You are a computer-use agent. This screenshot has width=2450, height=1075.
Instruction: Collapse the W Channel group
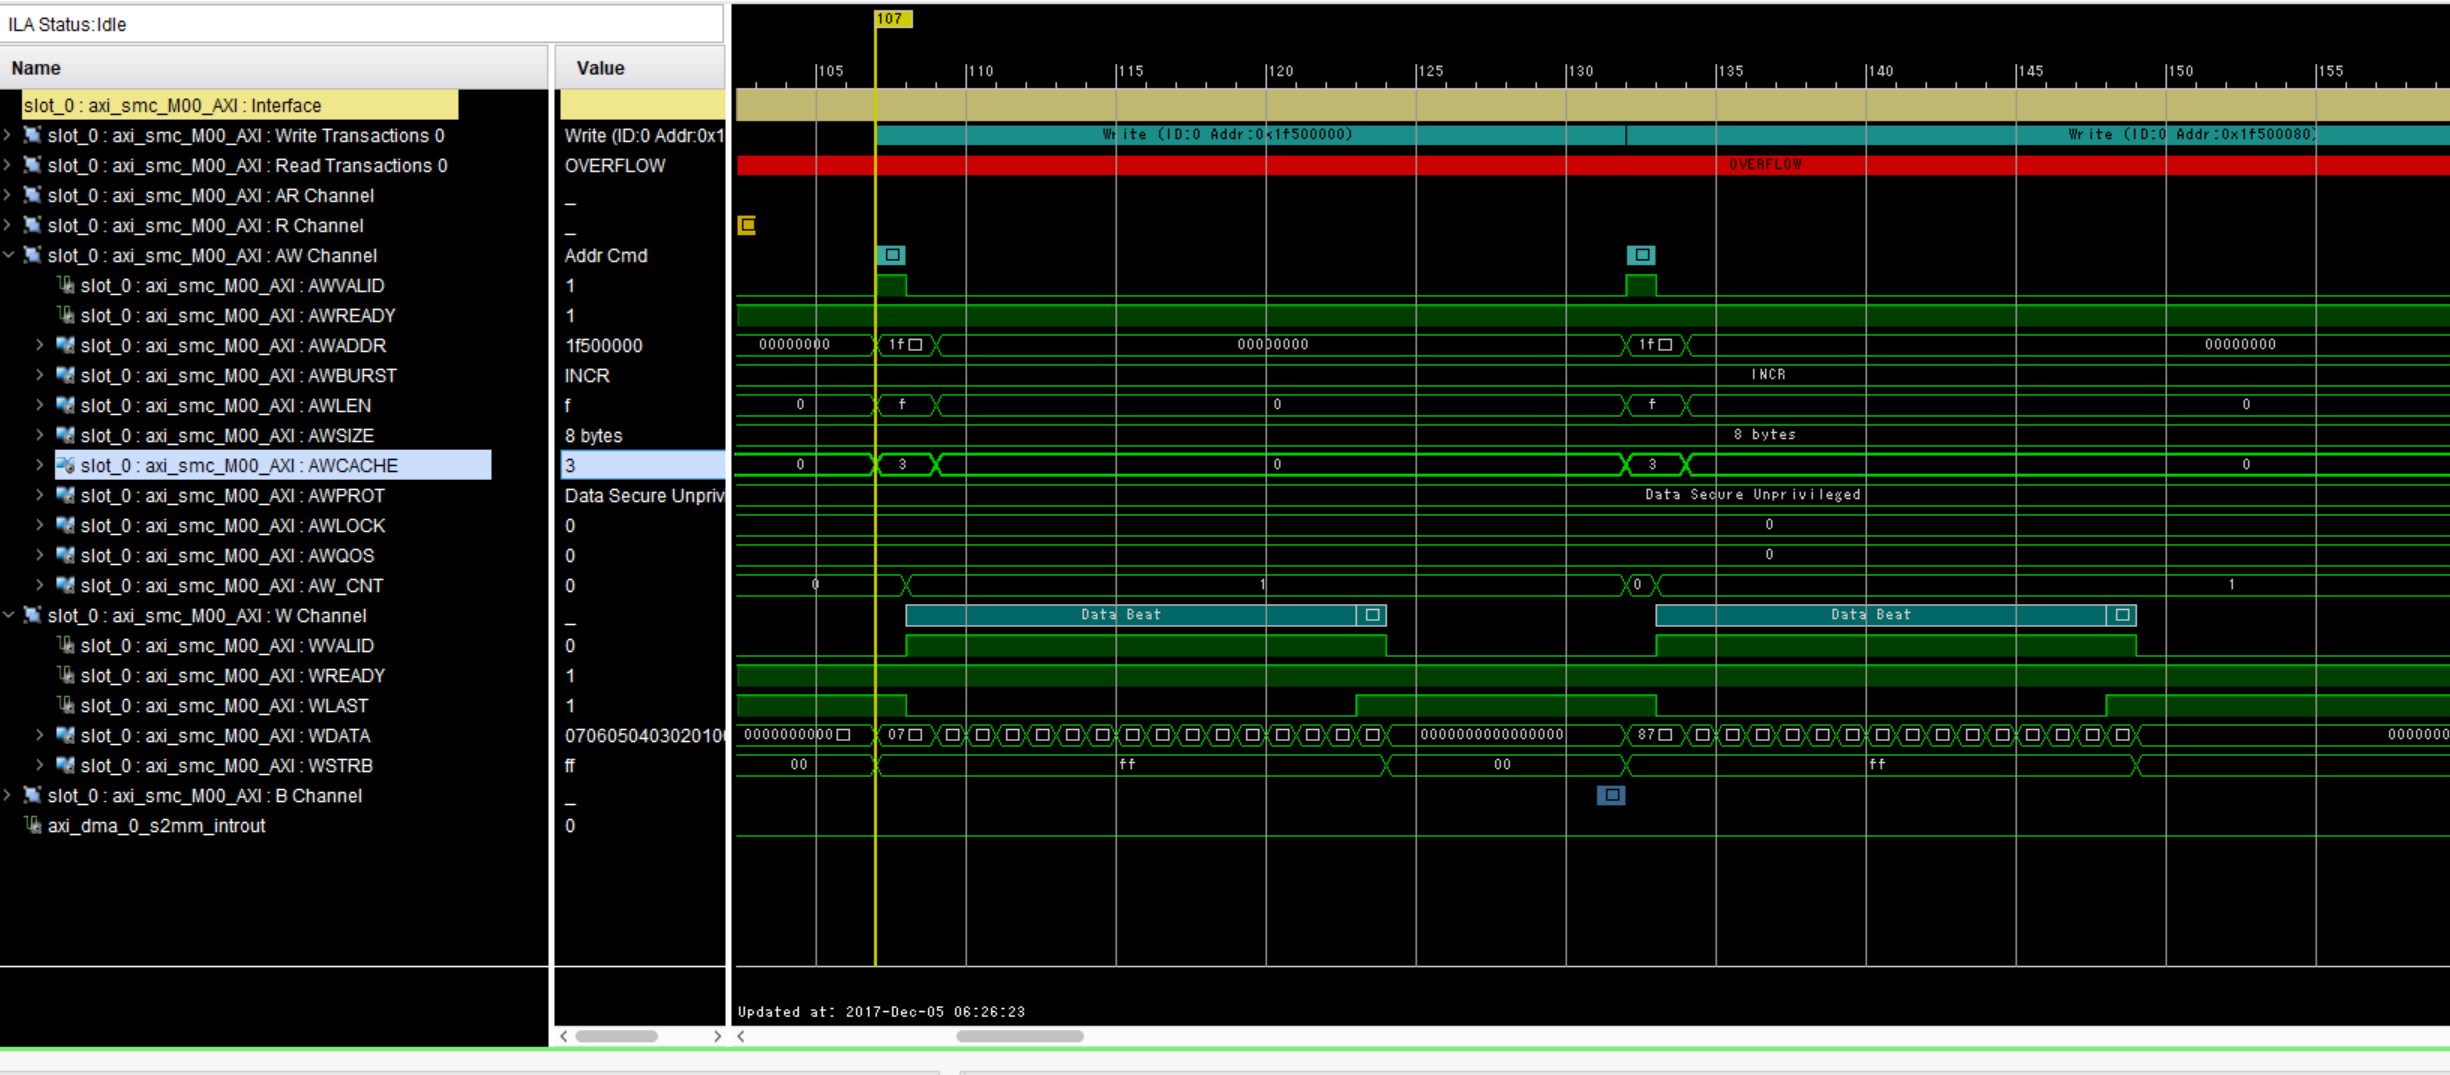[x=8, y=615]
